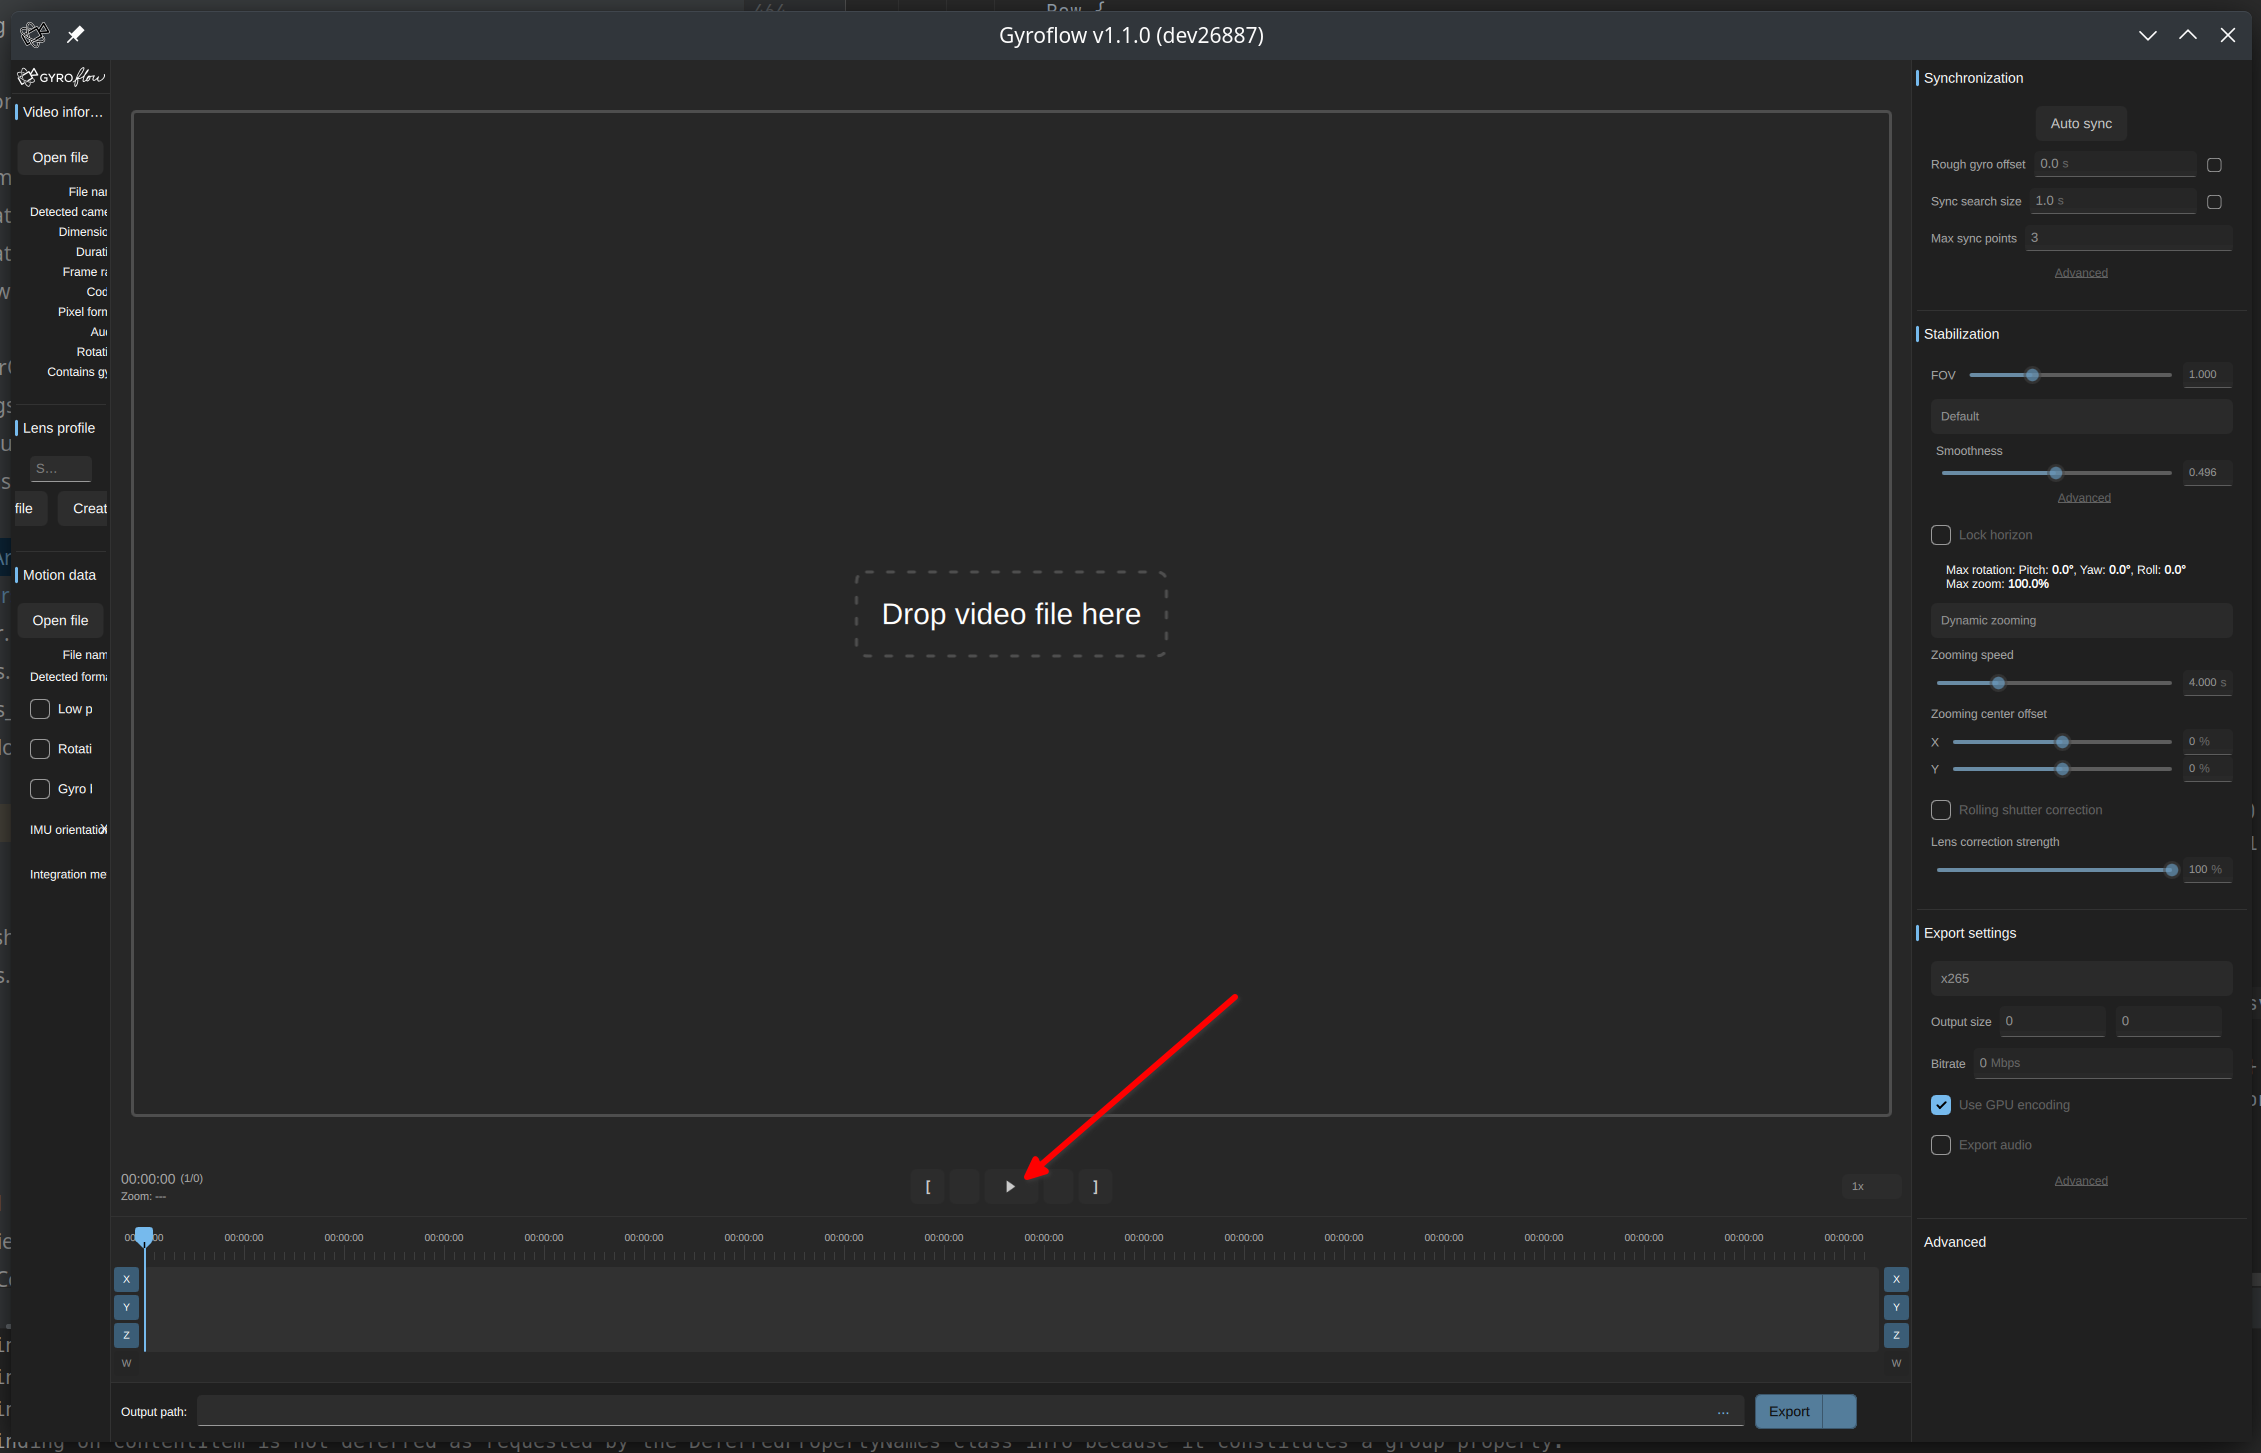Click the Gyroflow logo in the sidebar
This screenshot has height=1453, width=2261.
click(x=59, y=76)
